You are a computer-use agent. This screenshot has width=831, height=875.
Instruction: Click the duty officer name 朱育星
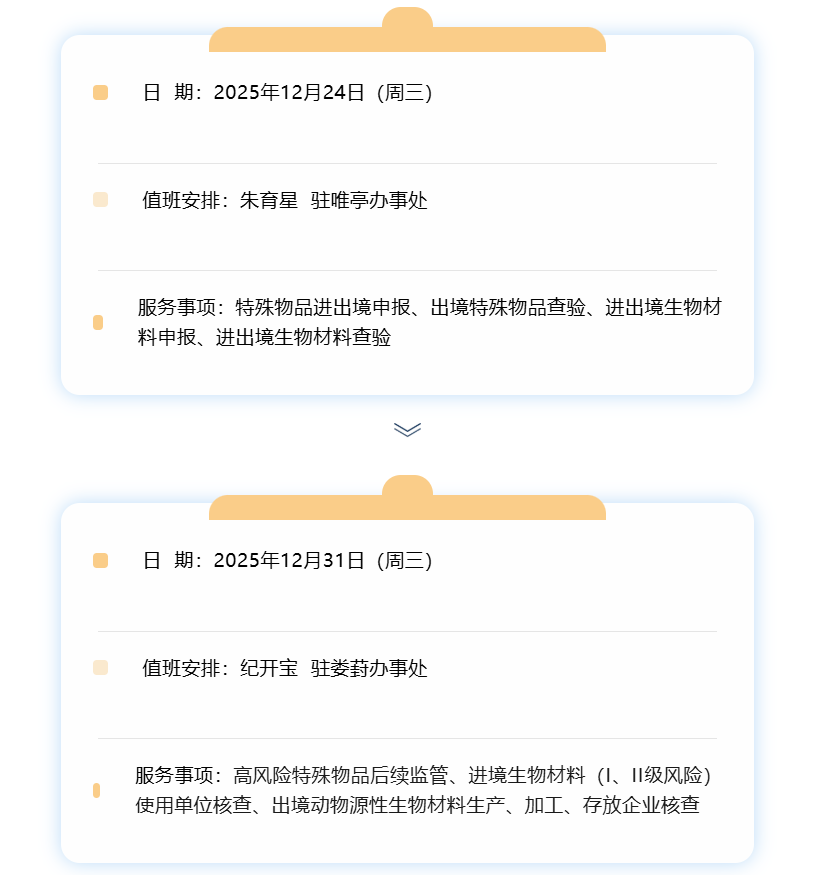point(269,200)
